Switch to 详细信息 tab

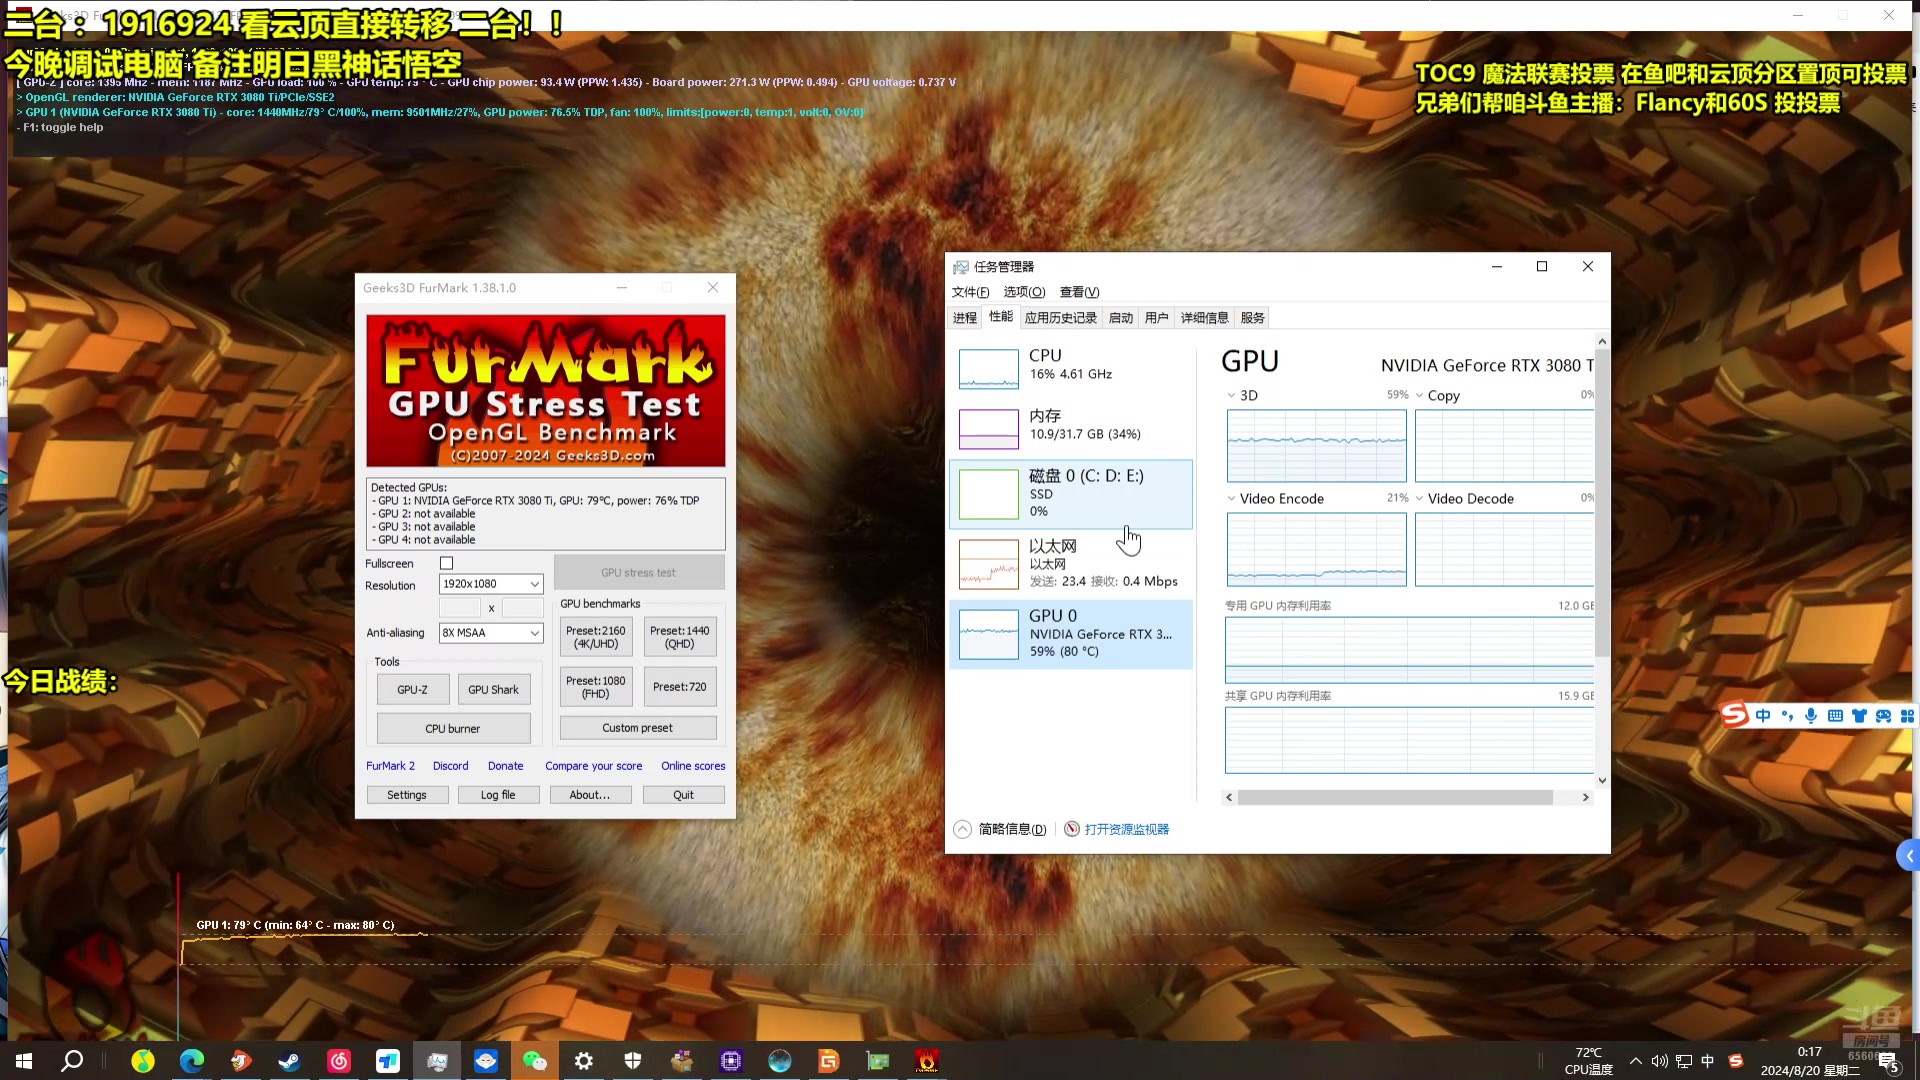point(1204,318)
